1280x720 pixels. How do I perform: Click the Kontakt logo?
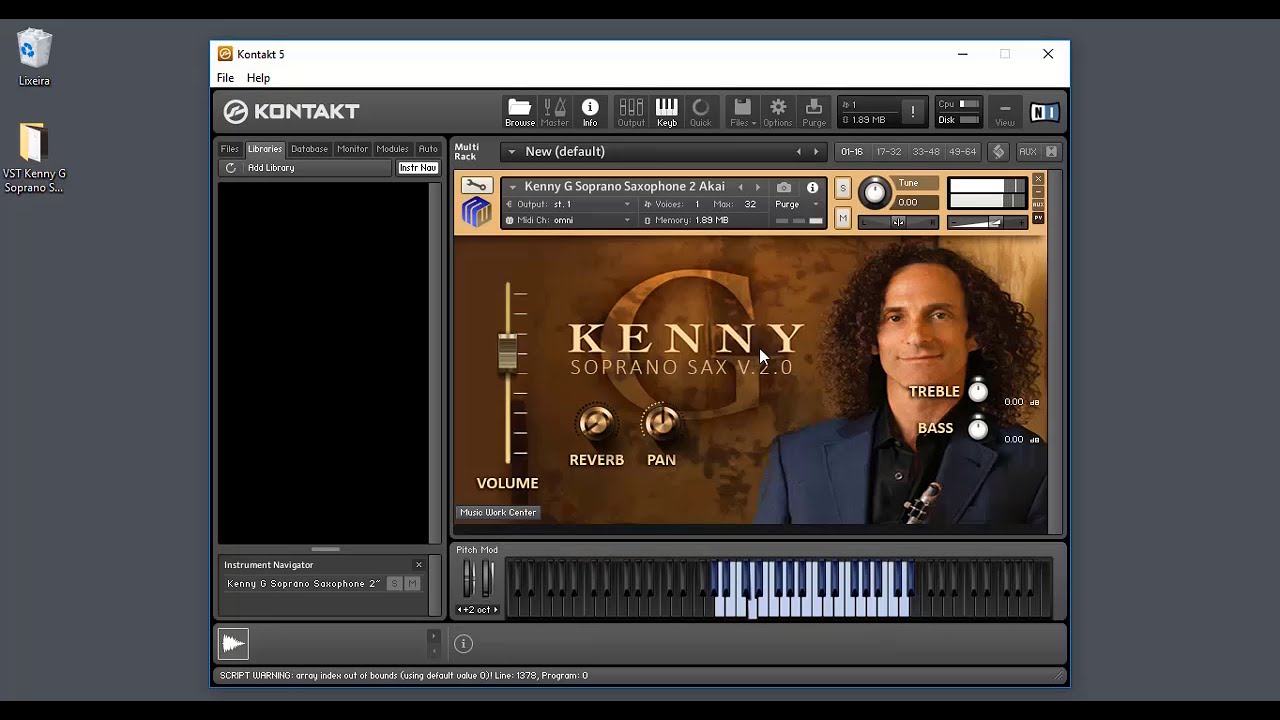(x=291, y=112)
